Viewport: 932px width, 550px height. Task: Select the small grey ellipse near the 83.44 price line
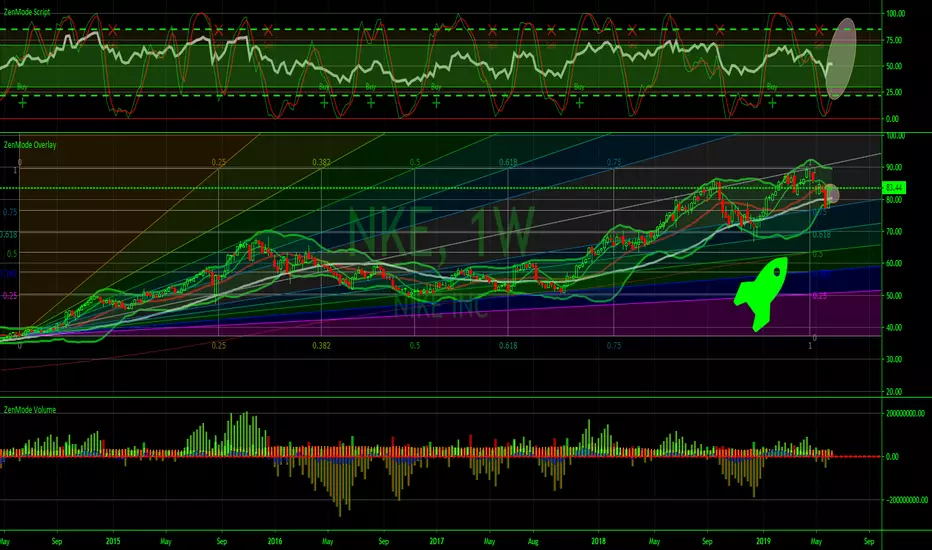(831, 194)
